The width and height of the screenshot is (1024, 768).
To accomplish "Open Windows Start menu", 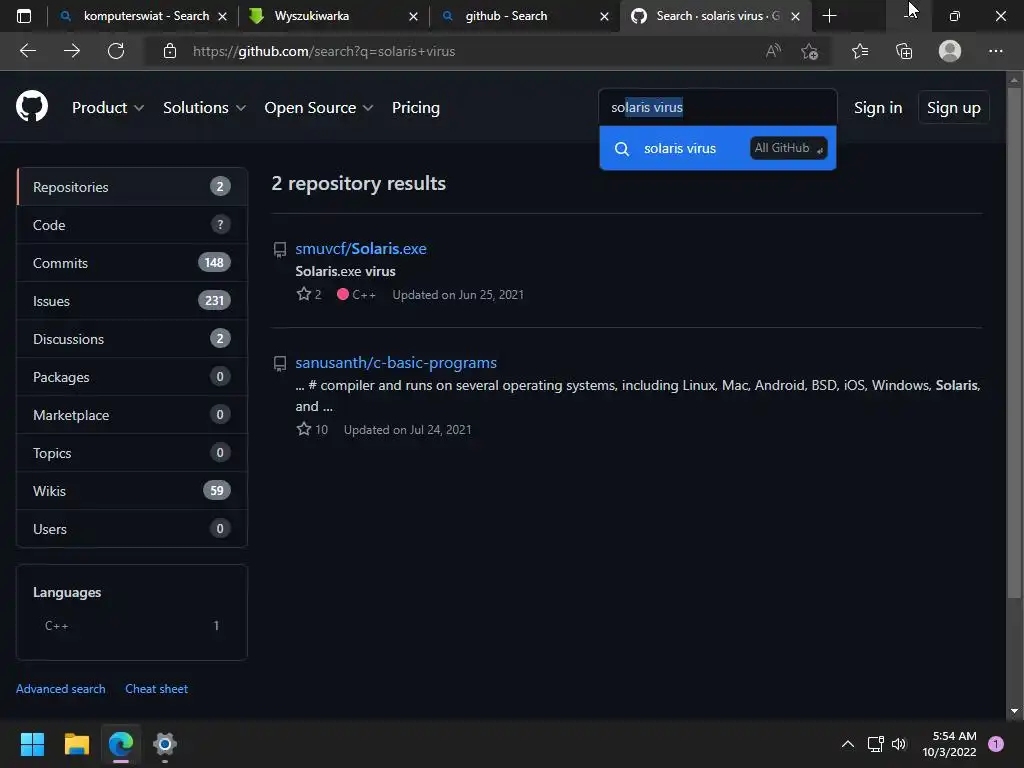I will point(32,744).
